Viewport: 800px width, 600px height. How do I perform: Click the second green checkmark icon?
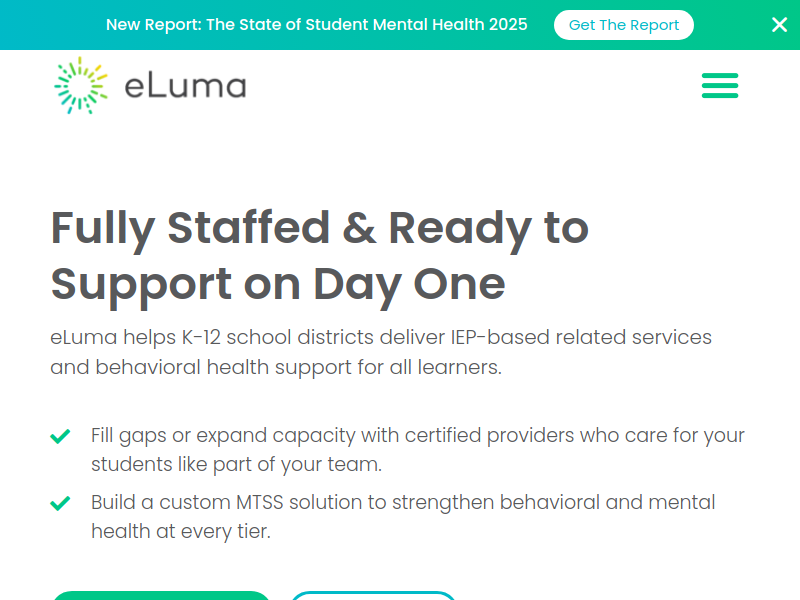pyautogui.click(x=60, y=503)
